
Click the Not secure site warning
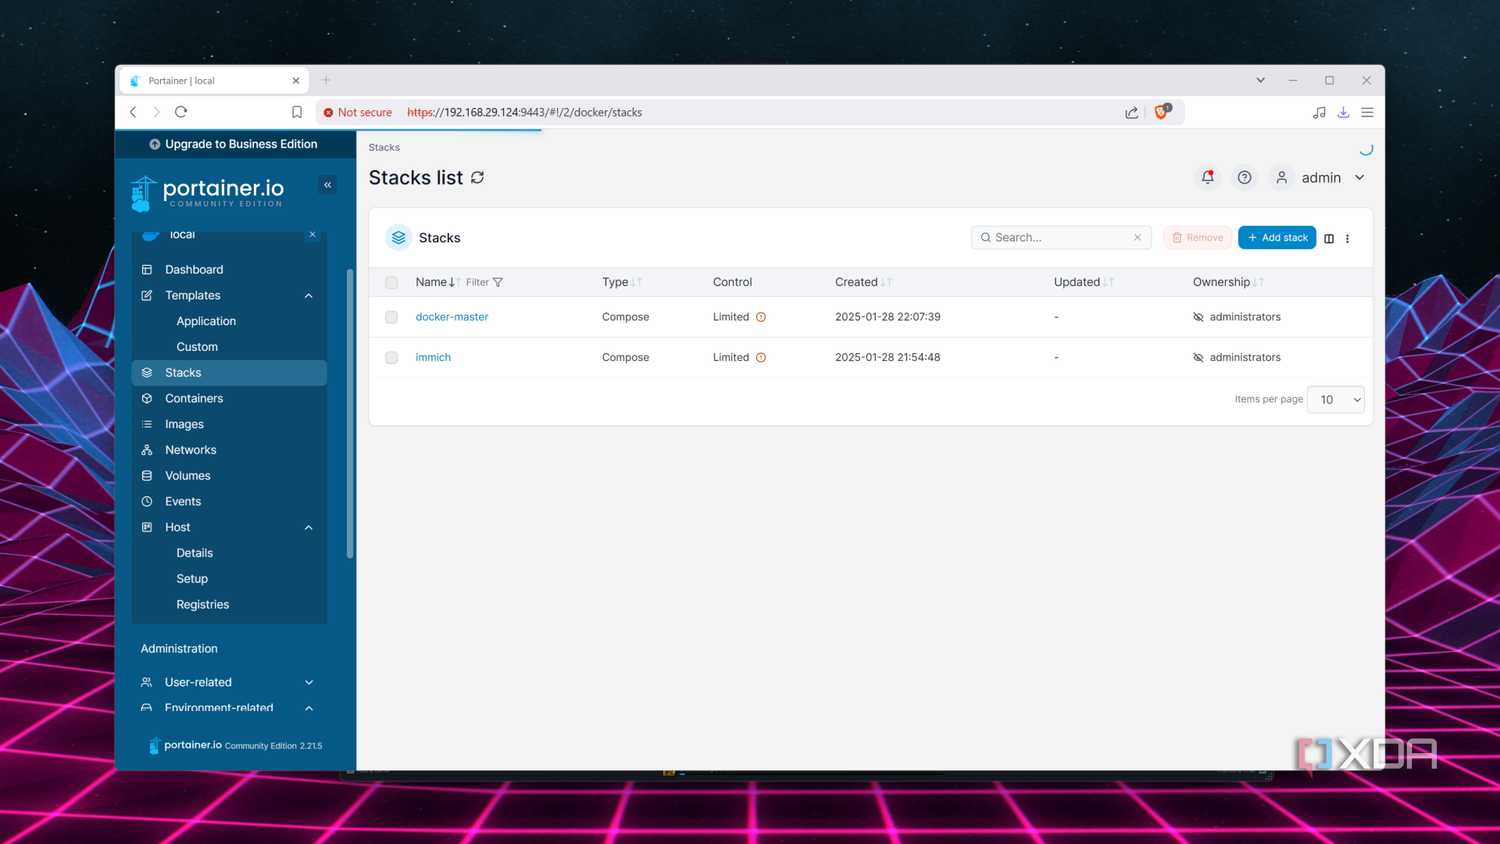click(x=357, y=112)
